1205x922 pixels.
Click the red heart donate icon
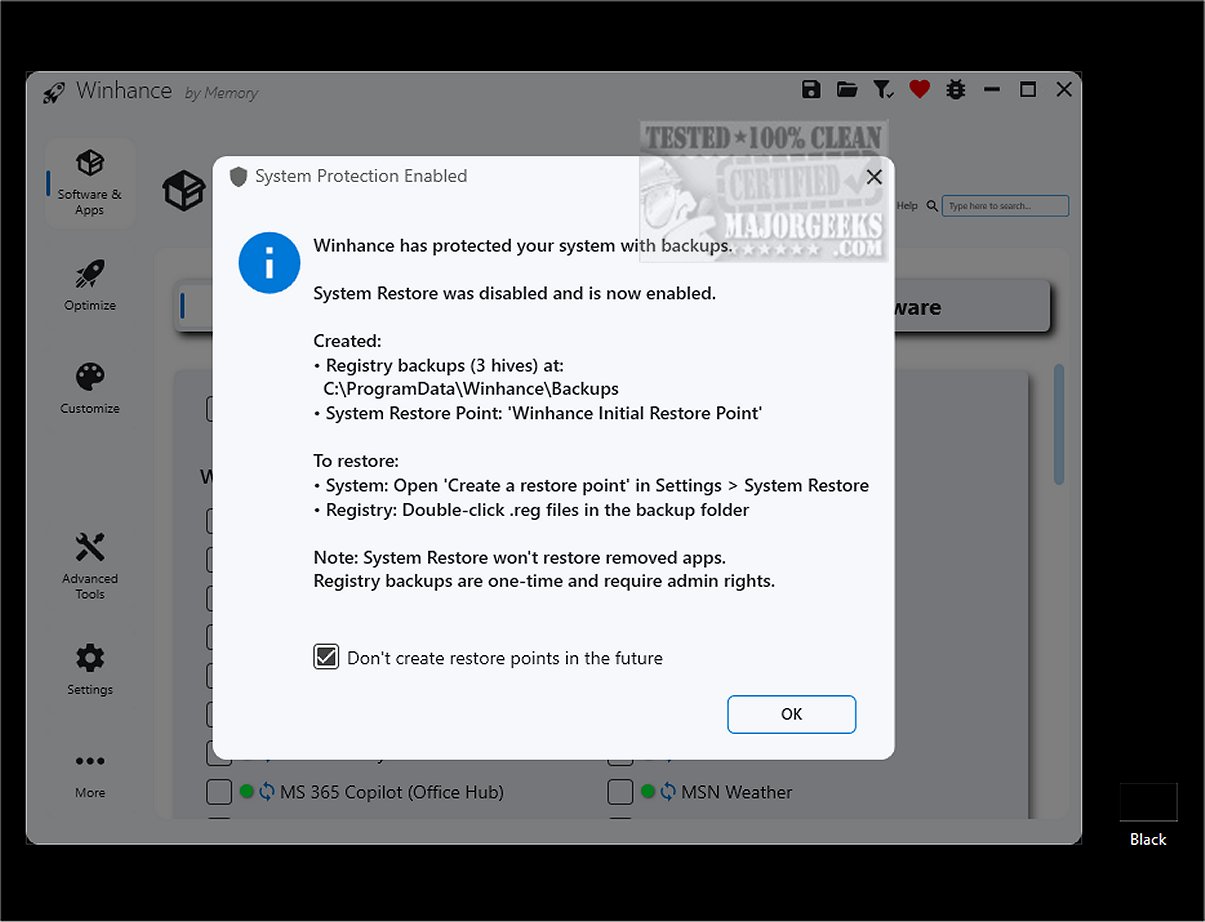920,90
